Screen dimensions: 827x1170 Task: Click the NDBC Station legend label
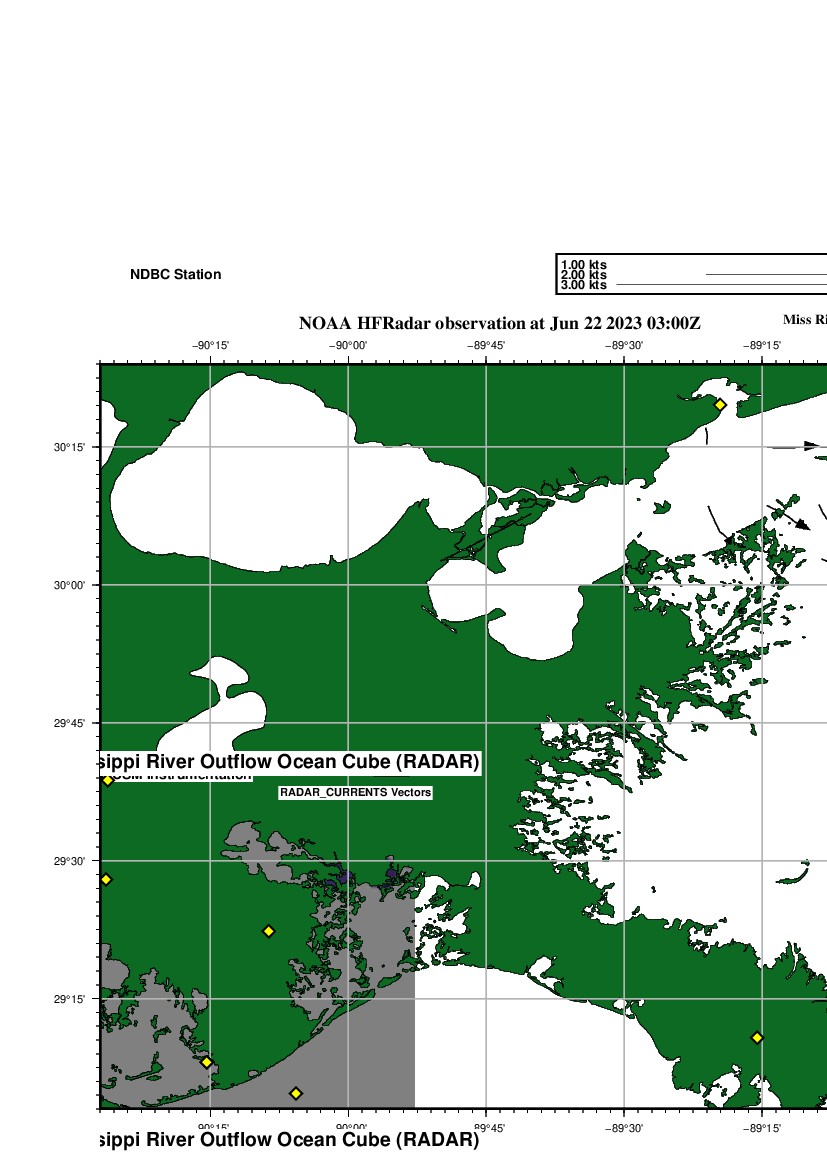[176, 275]
